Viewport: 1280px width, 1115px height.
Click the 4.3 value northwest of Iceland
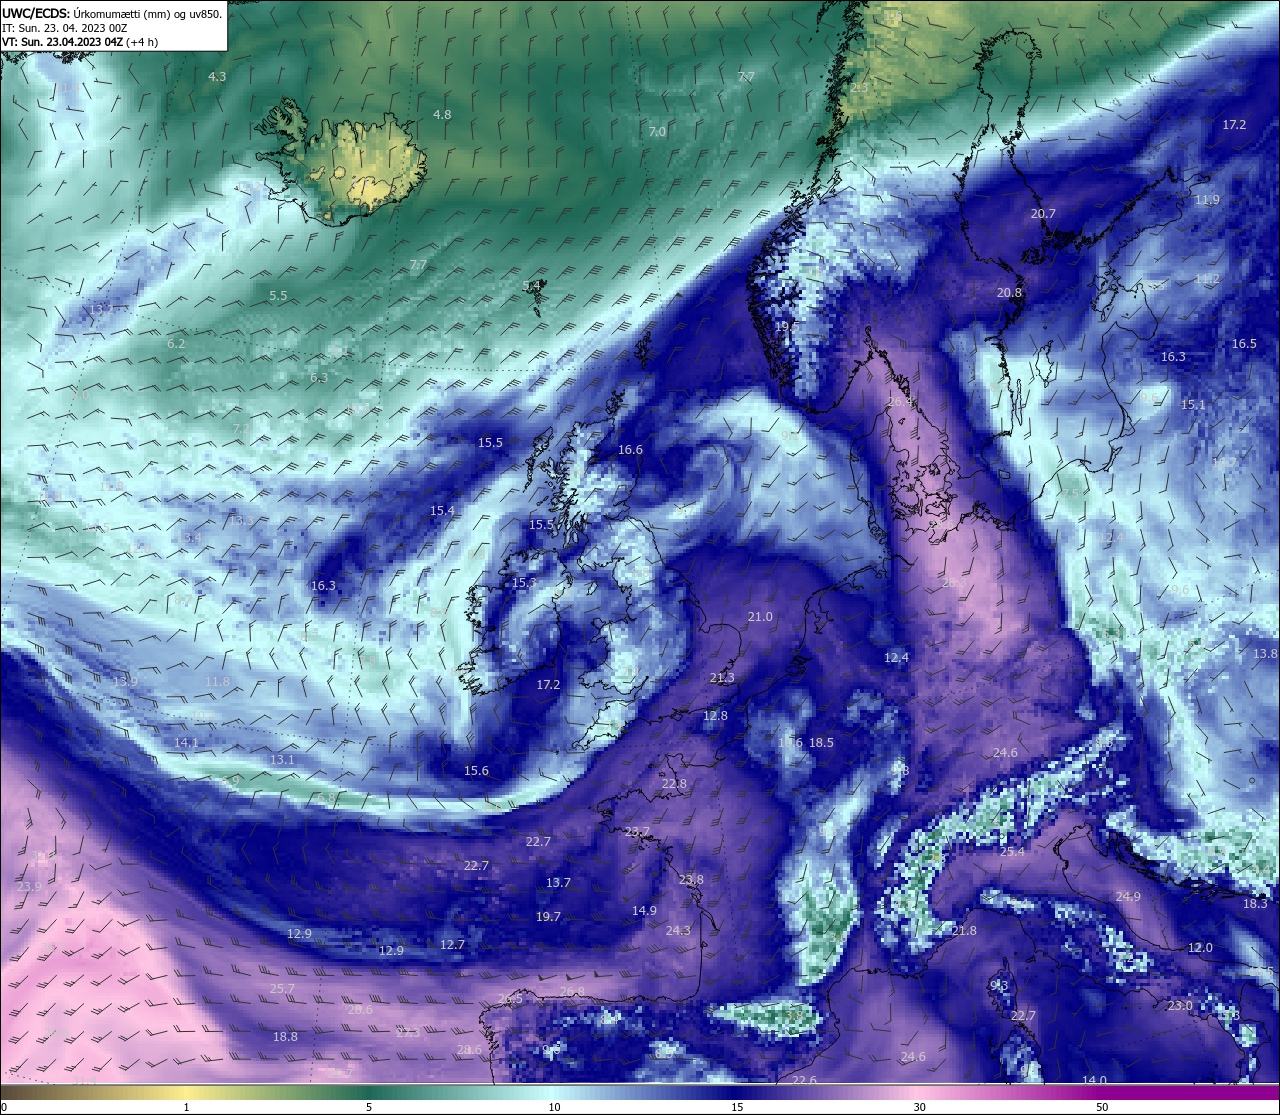(x=217, y=77)
